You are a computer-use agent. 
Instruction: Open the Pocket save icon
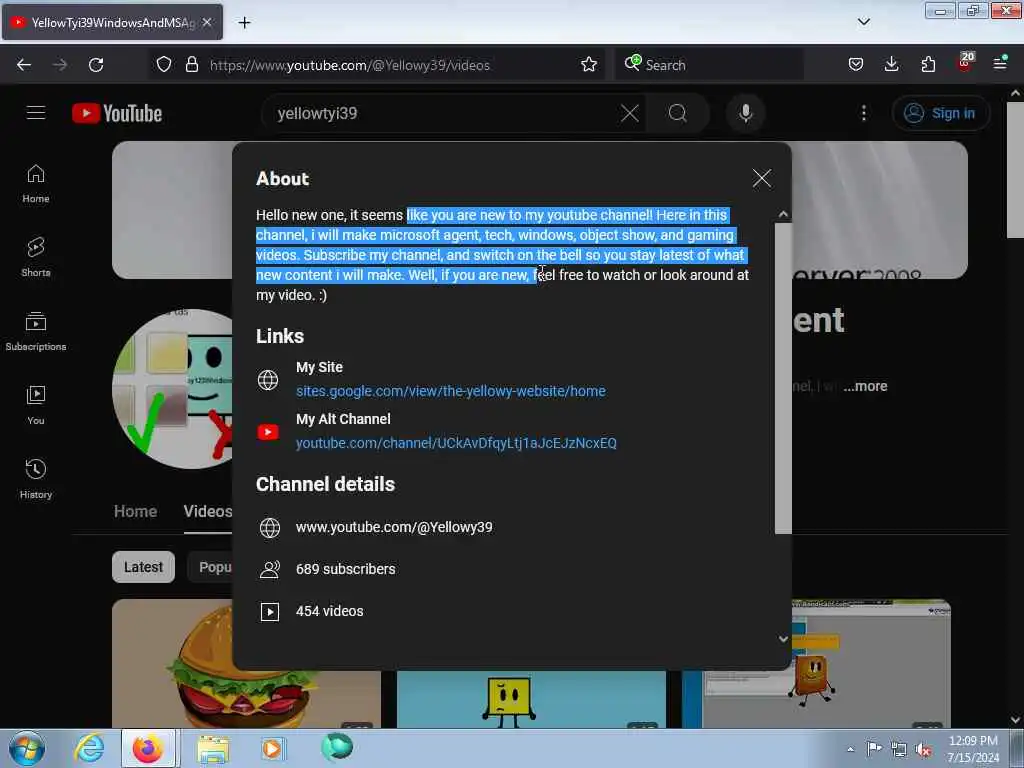pos(856,65)
